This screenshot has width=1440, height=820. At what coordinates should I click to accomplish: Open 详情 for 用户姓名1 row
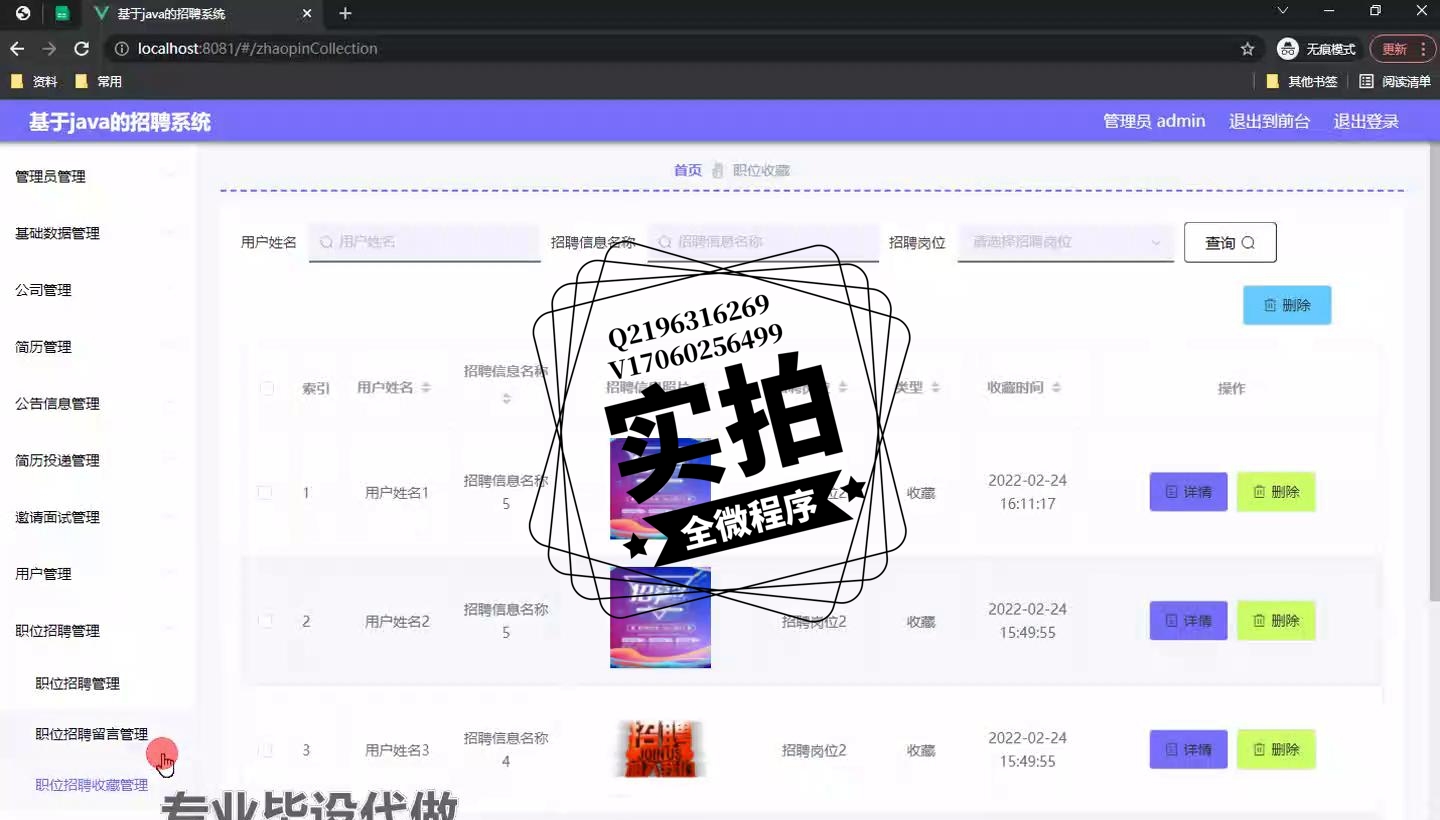(x=1188, y=492)
